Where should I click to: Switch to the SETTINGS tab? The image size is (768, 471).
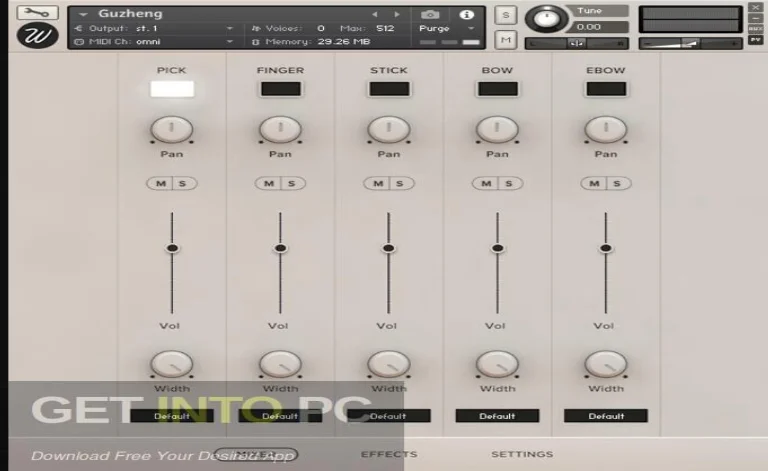pos(522,454)
